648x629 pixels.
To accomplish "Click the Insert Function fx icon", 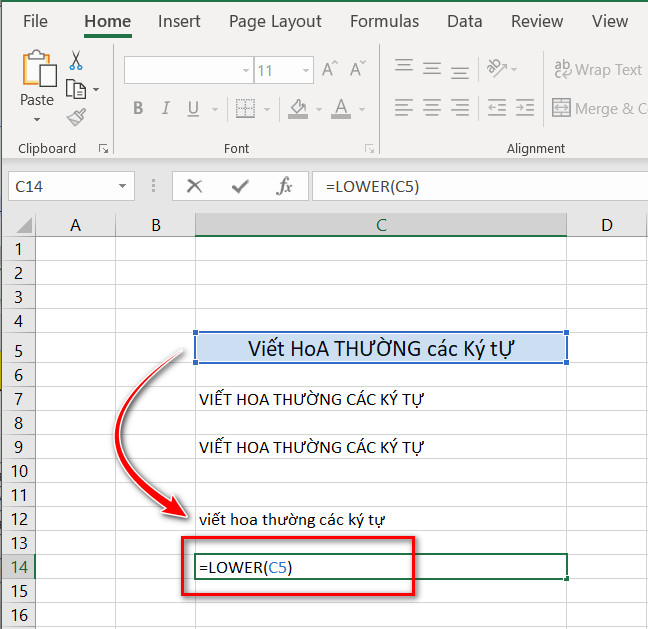I will point(285,186).
